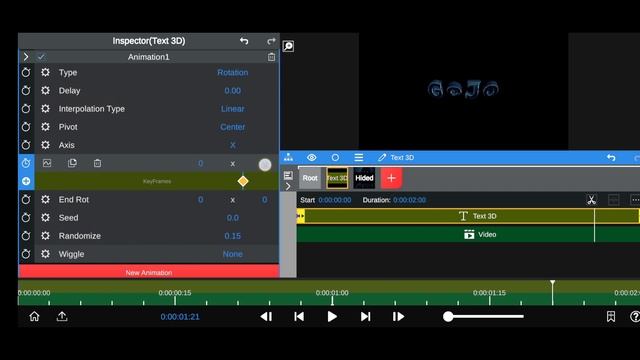This screenshot has width=640, height=360.
Task: Select the Root tab
Action: click(310, 178)
